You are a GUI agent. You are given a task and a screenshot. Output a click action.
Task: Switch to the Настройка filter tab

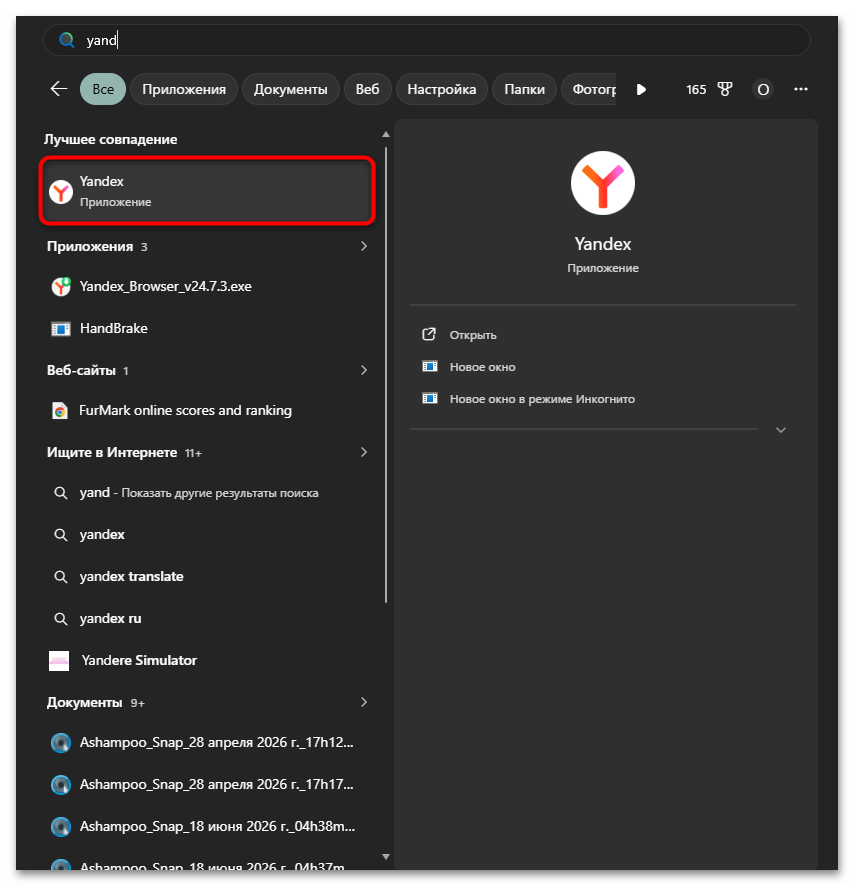click(x=441, y=89)
